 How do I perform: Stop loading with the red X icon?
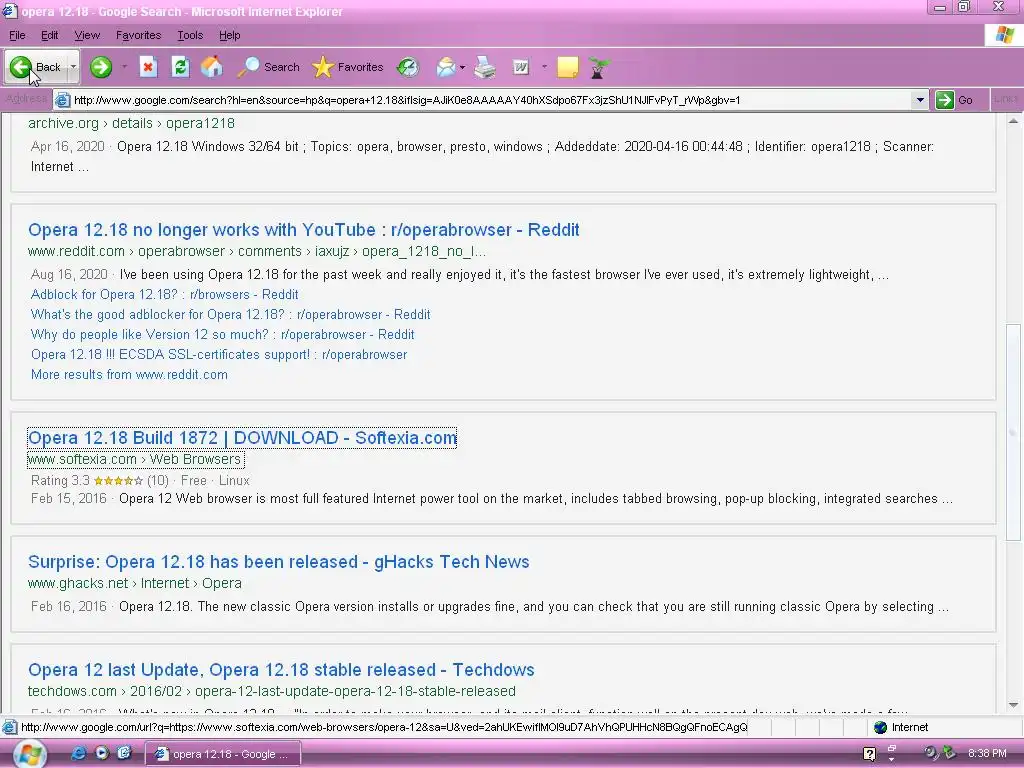pos(148,67)
